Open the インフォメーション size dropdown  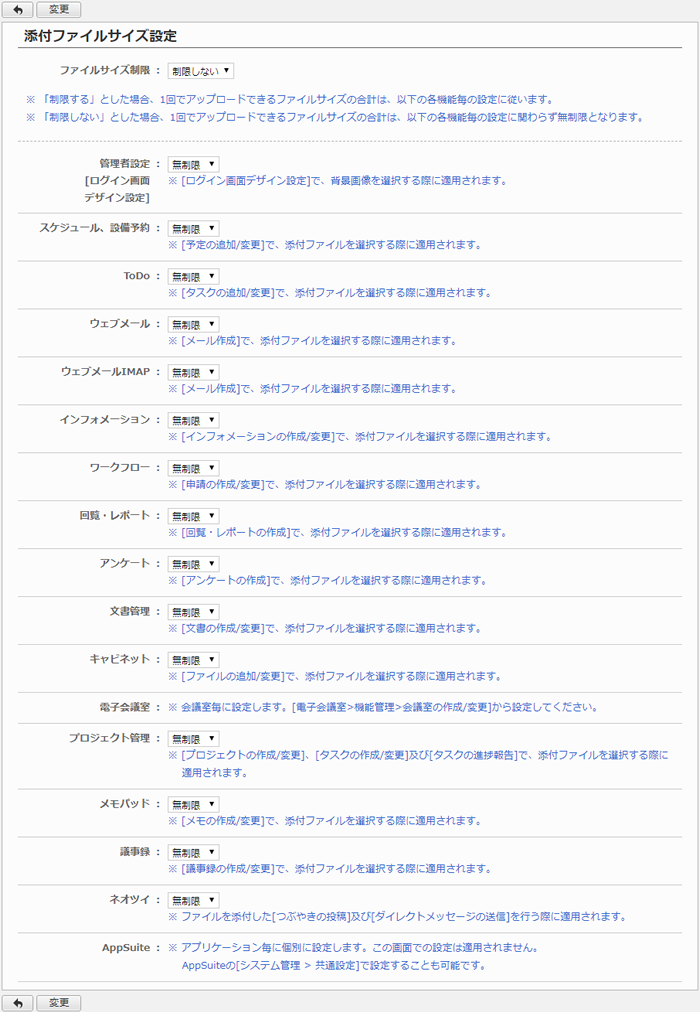[193, 421]
